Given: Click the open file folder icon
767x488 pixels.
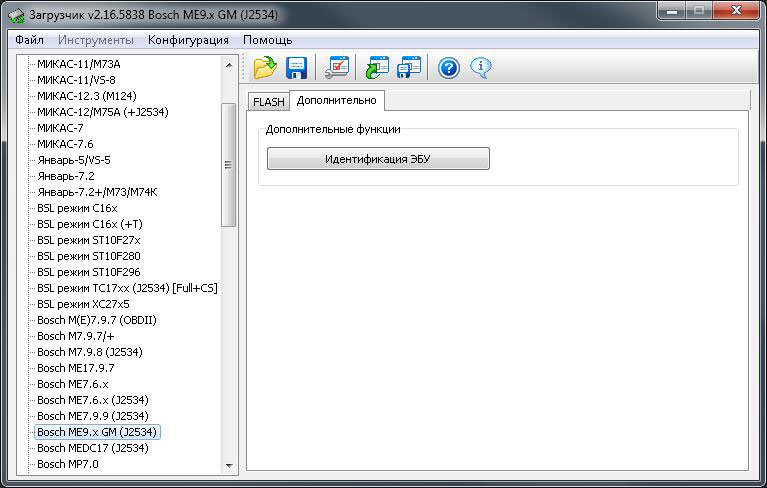Looking at the screenshot, I should point(265,68).
